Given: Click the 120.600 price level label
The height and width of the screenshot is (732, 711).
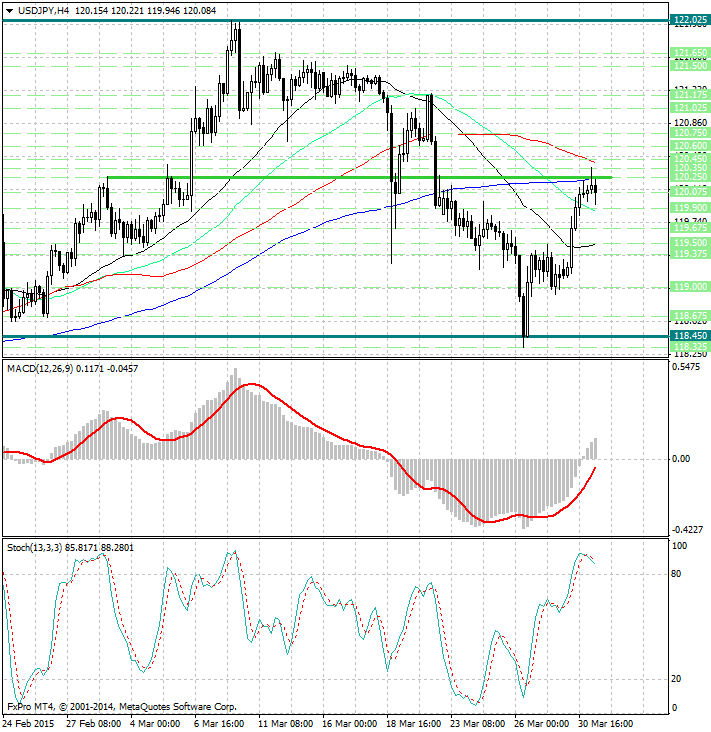Looking at the screenshot, I should [690, 146].
